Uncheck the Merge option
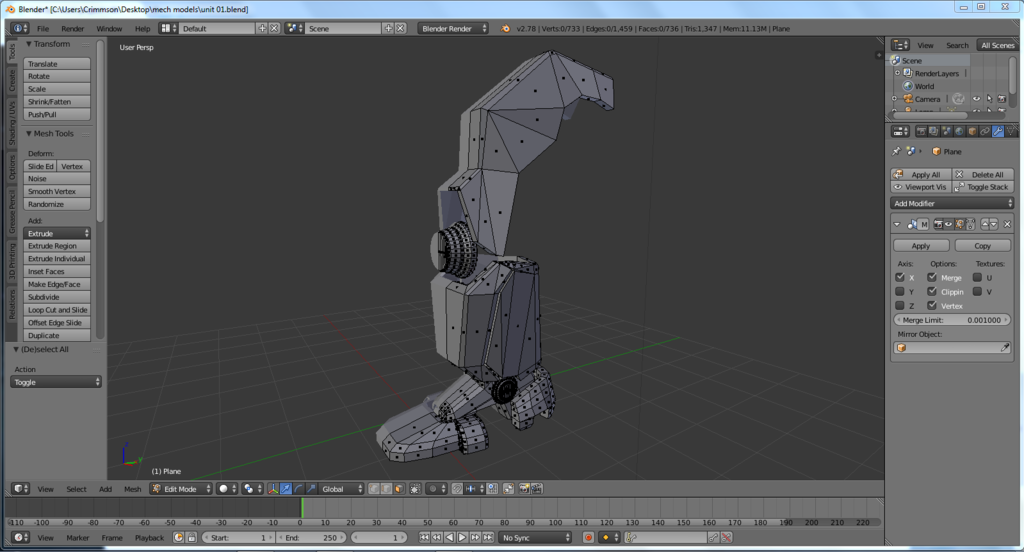The image size is (1024, 552). 932,278
